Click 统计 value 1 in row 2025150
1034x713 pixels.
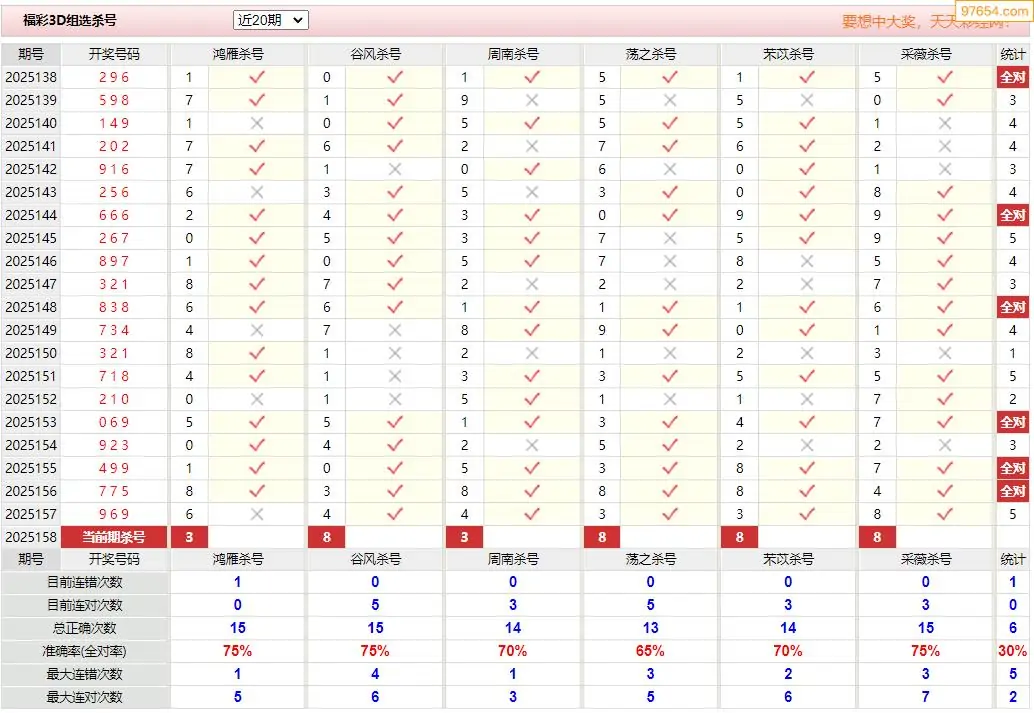tap(1013, 353)
